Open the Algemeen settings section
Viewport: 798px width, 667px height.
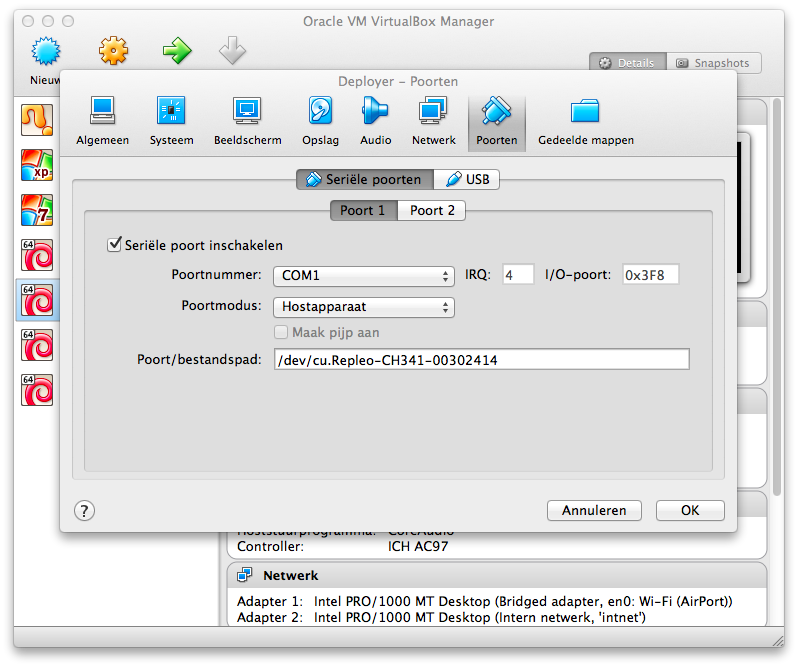pyautogui.click(x=102, y=121)
